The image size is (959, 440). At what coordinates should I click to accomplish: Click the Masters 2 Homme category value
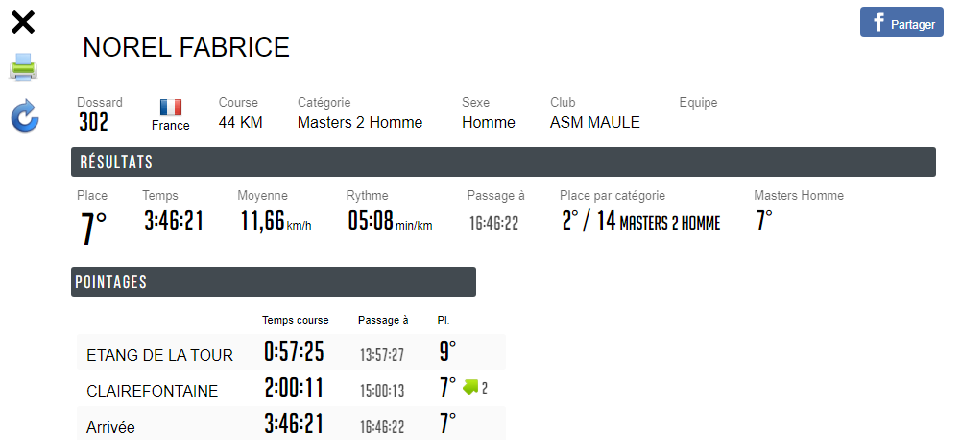coord(360,123)
